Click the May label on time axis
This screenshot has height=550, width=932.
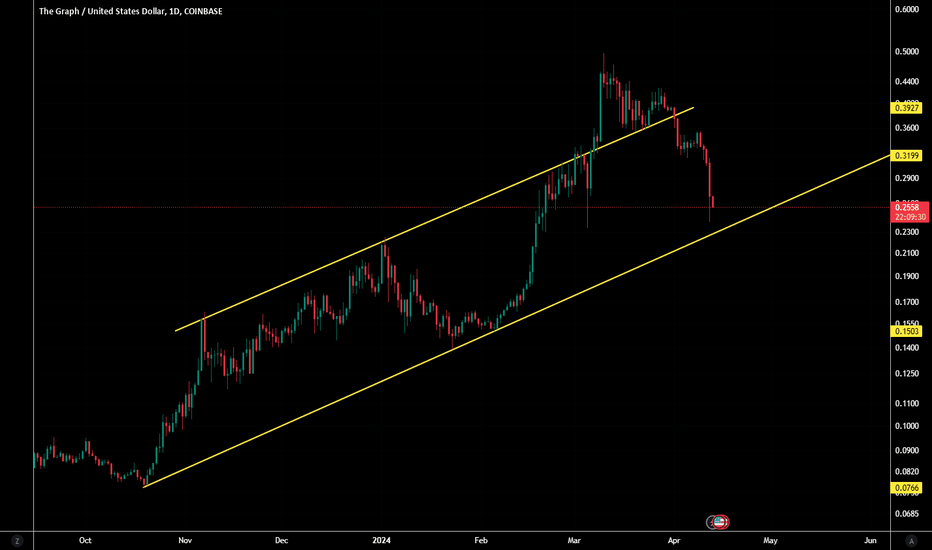coord(770,540)
